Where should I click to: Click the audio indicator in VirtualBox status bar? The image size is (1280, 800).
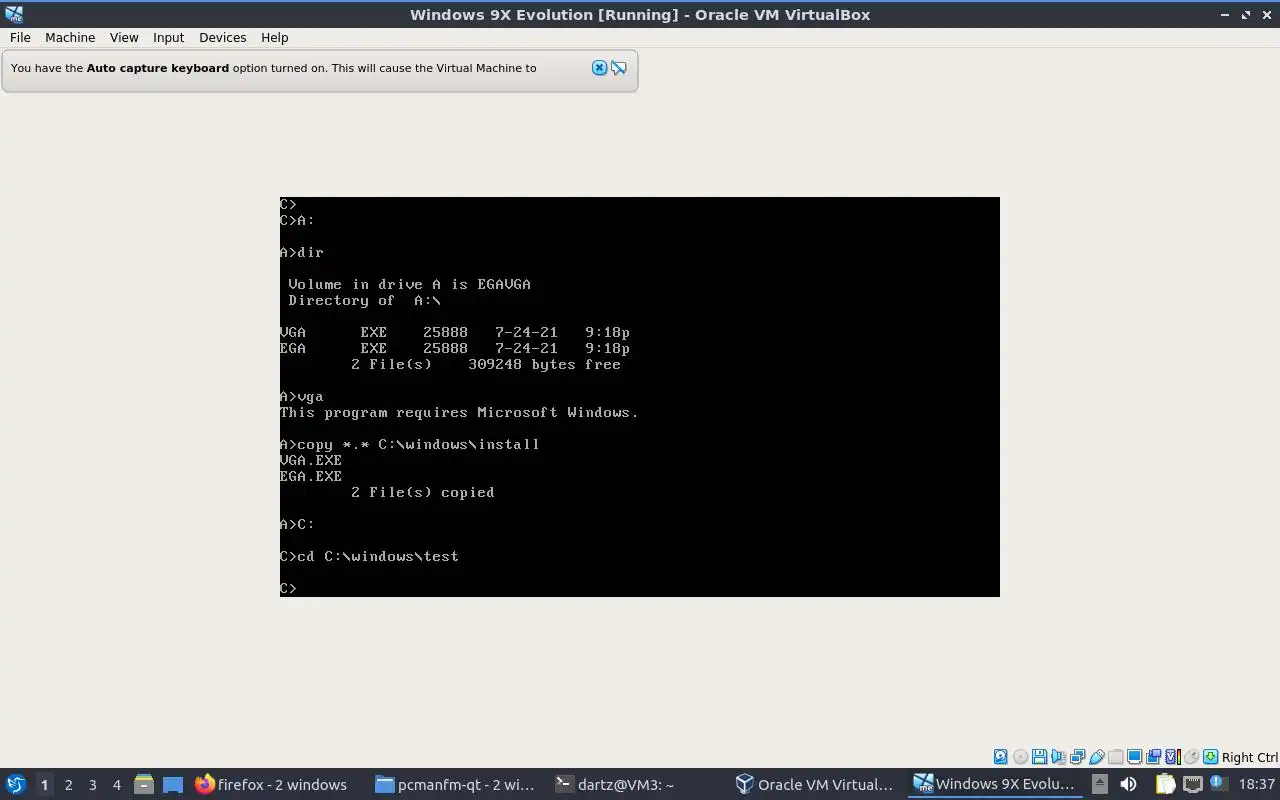coord(1058,757)
